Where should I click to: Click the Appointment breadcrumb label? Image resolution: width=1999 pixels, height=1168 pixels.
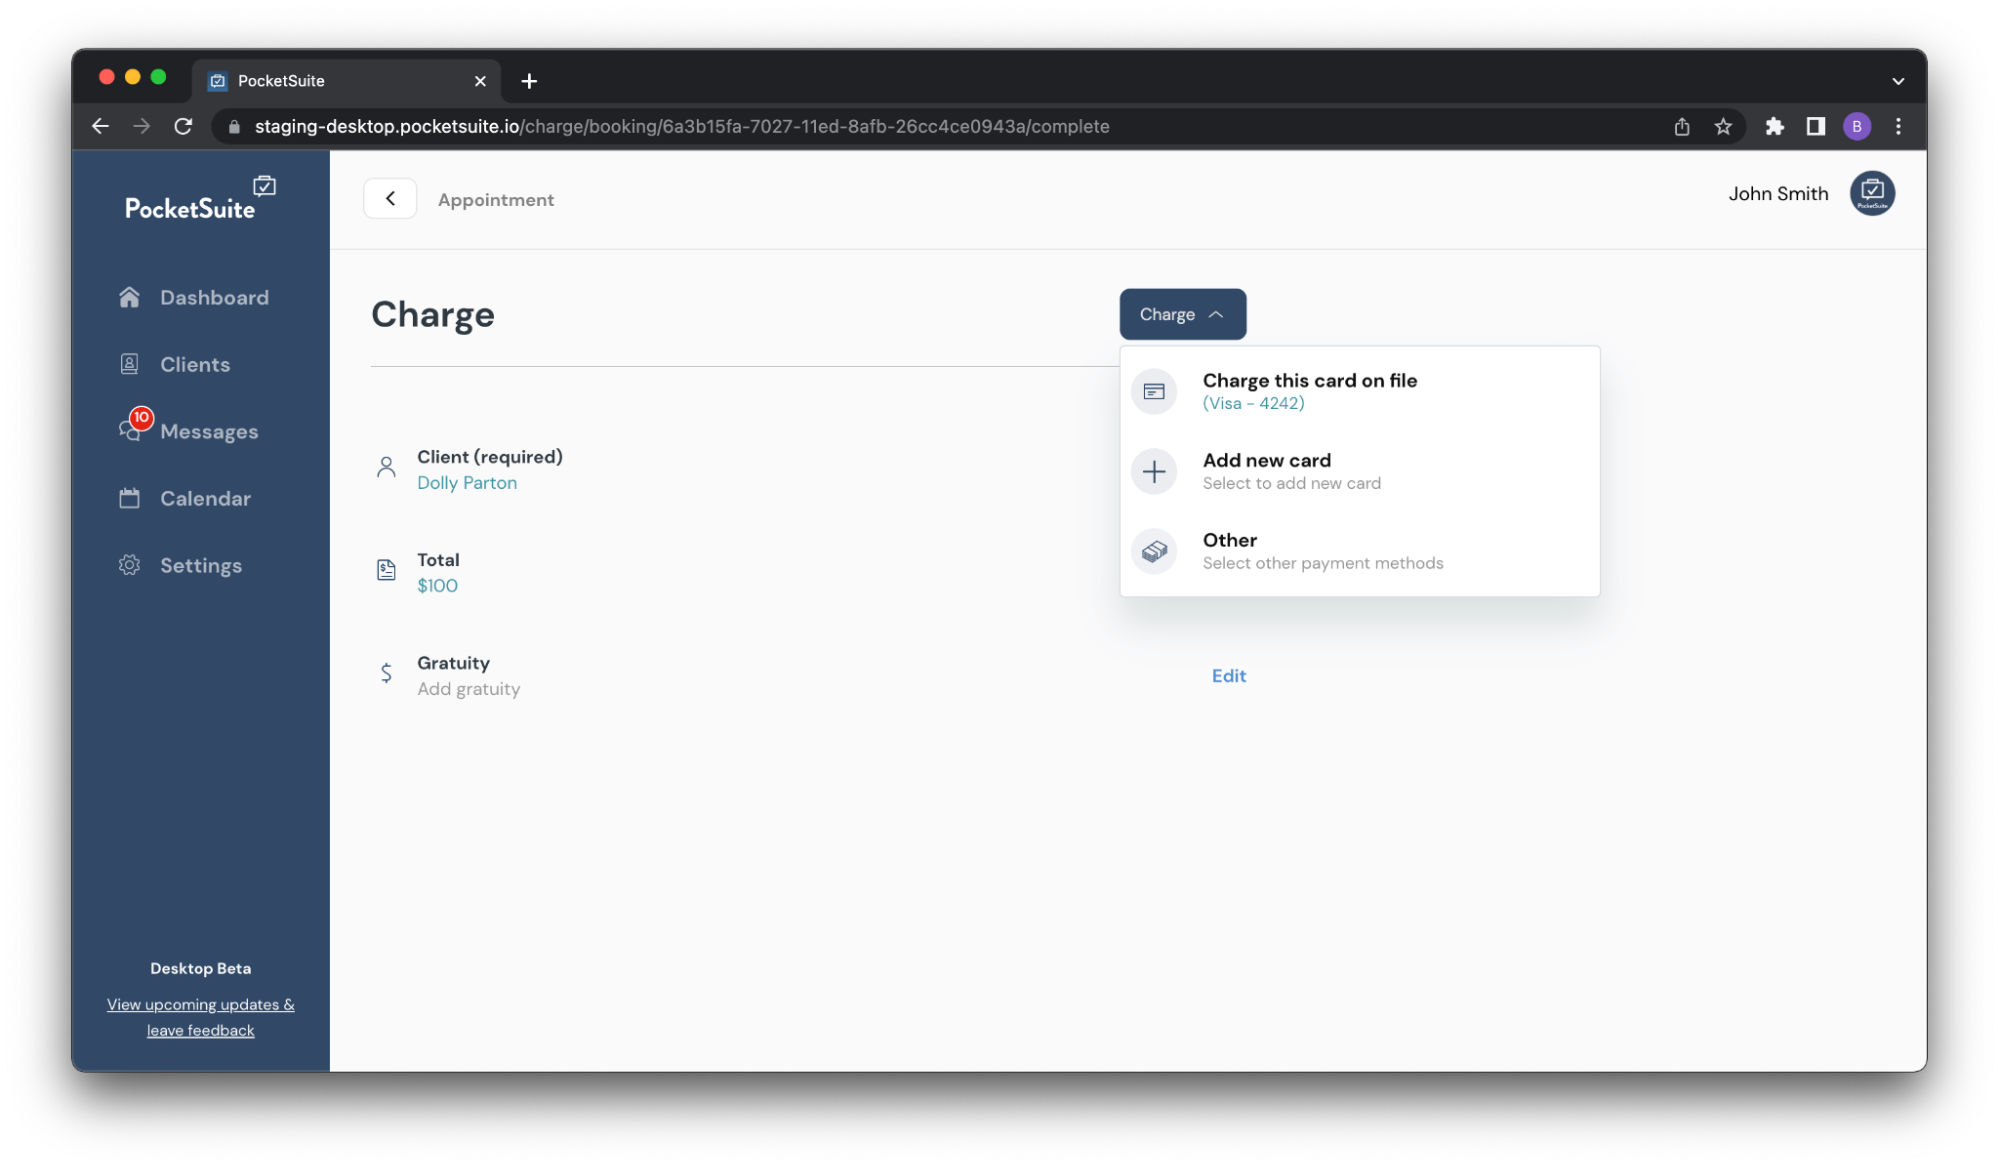pos(495,199)
